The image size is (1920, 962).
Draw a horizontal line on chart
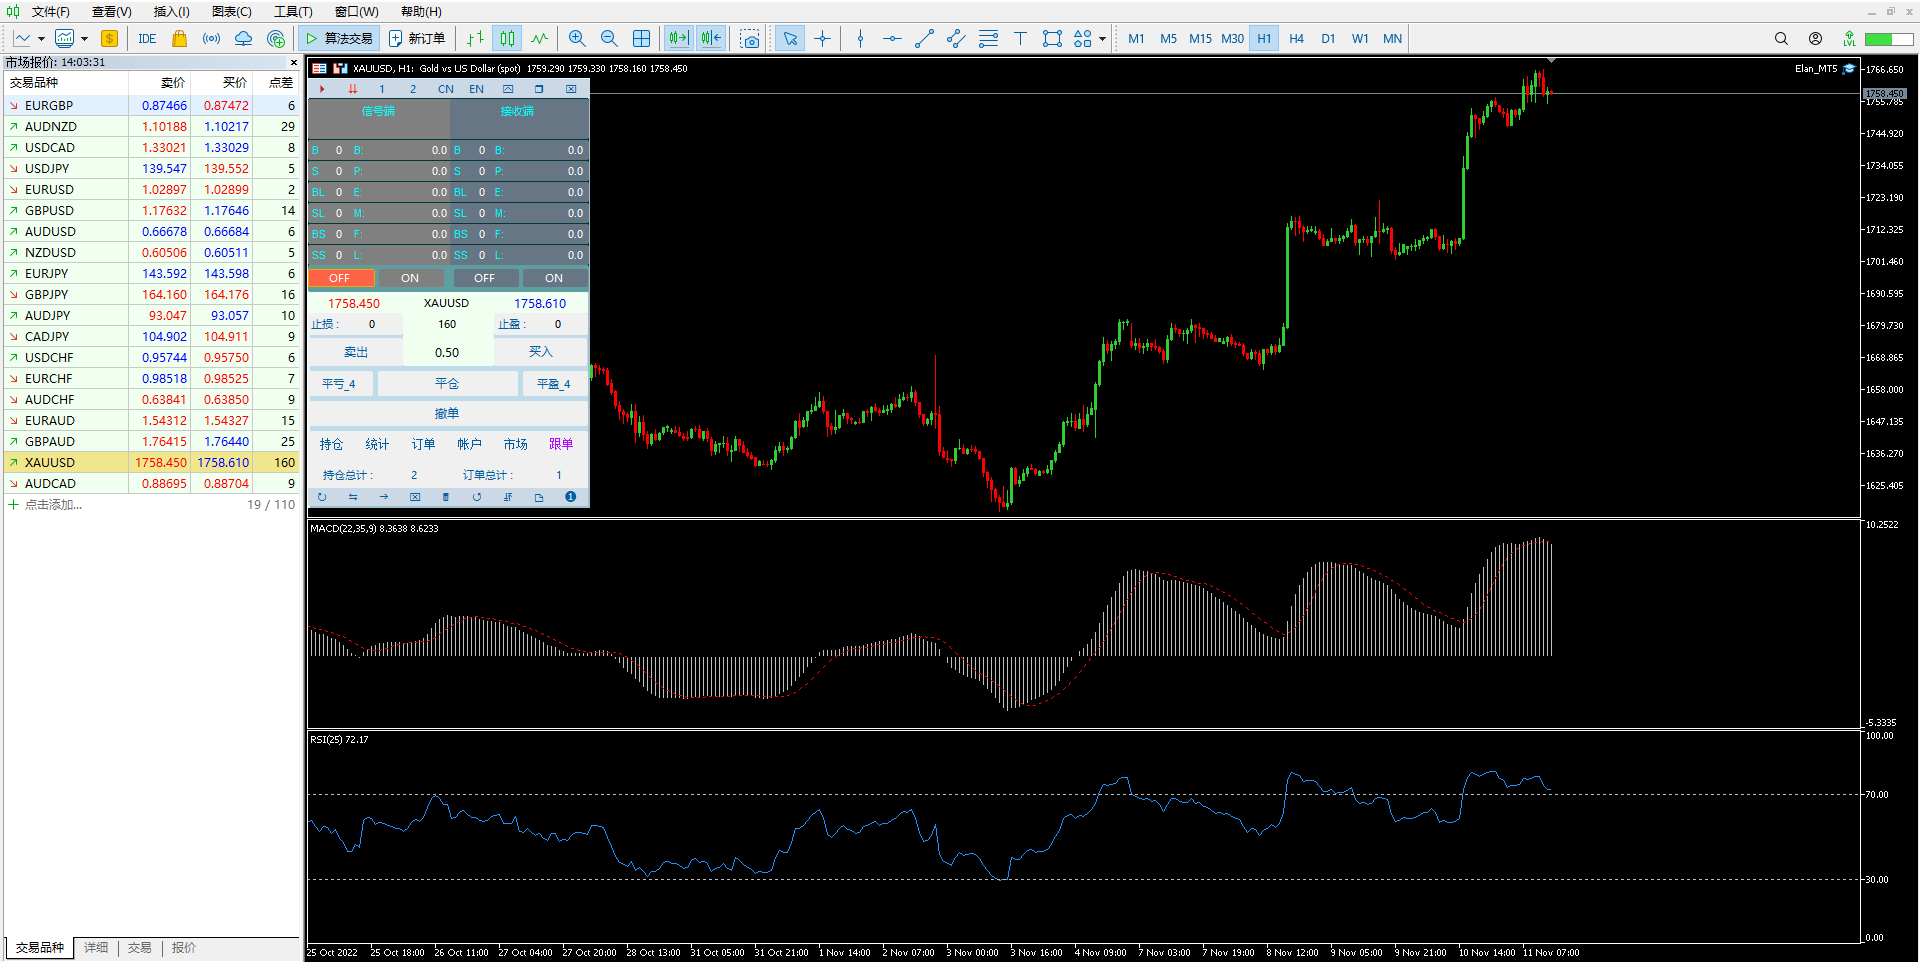(892, 39)
